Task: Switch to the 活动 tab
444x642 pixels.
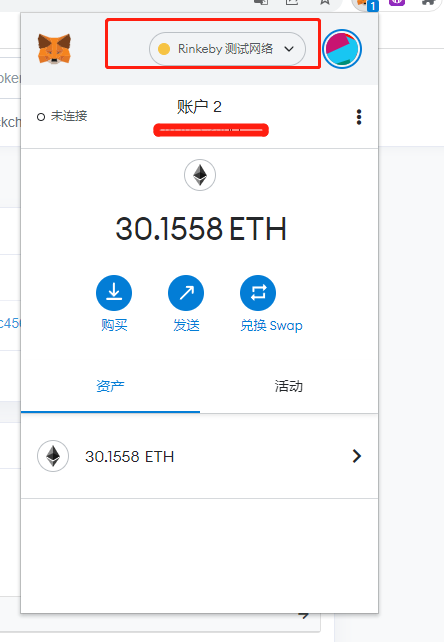Action: pos(289,386)
